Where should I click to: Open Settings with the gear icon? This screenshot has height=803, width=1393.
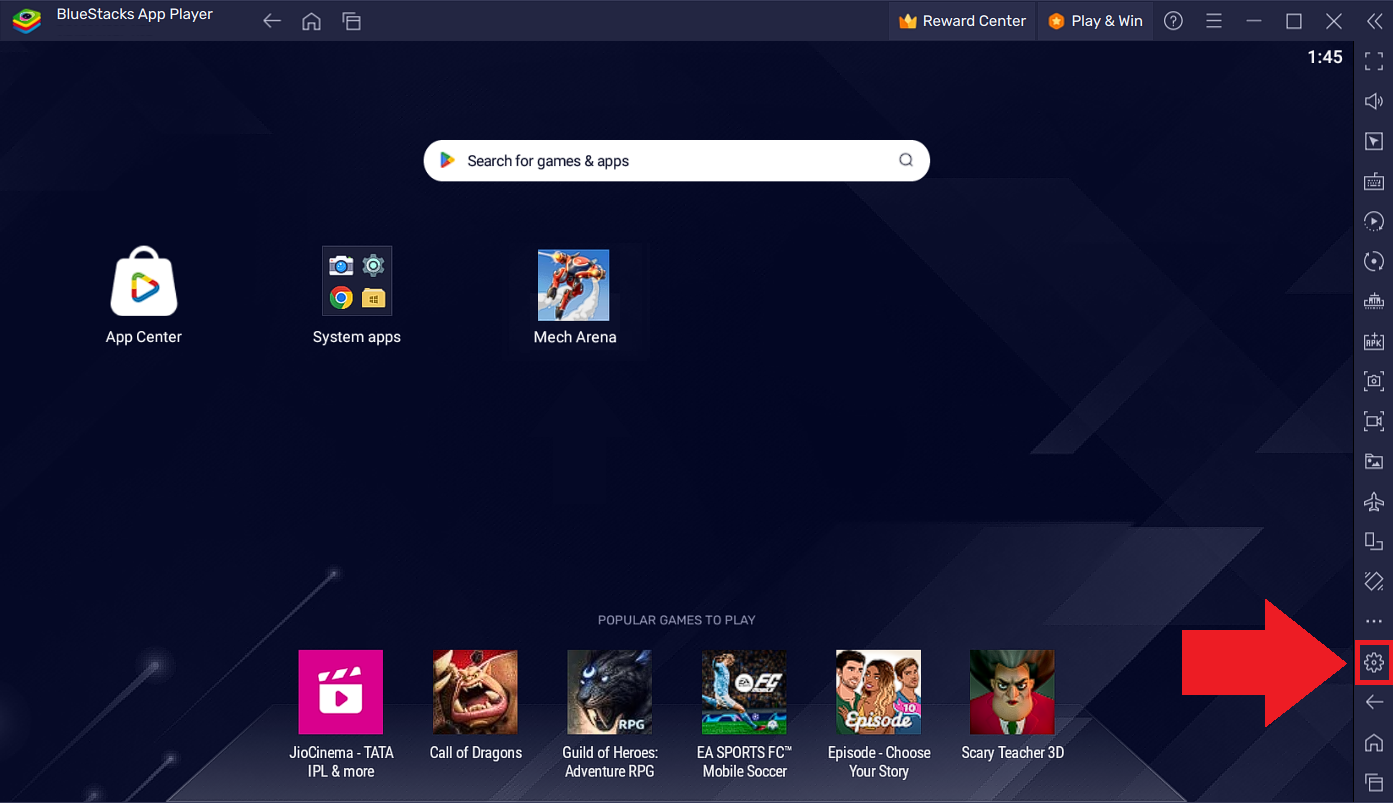[1374, 662]
